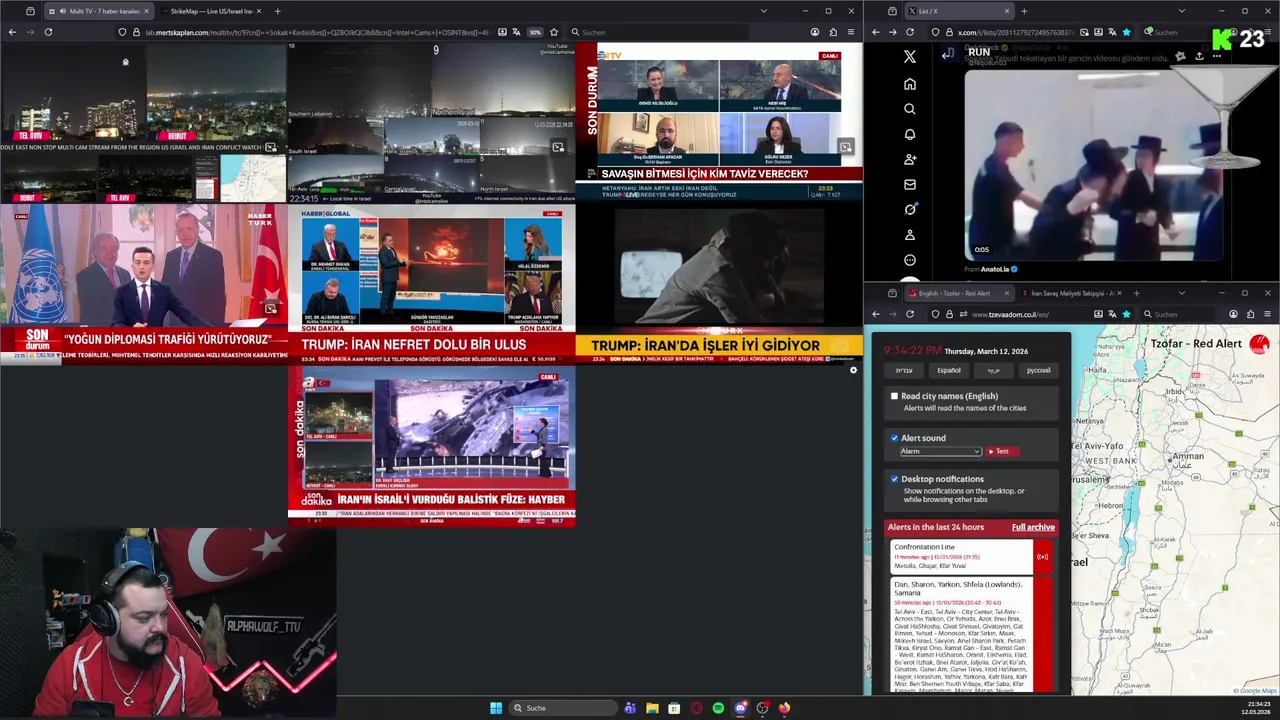Open X follow requests person-plus icon

910,159
